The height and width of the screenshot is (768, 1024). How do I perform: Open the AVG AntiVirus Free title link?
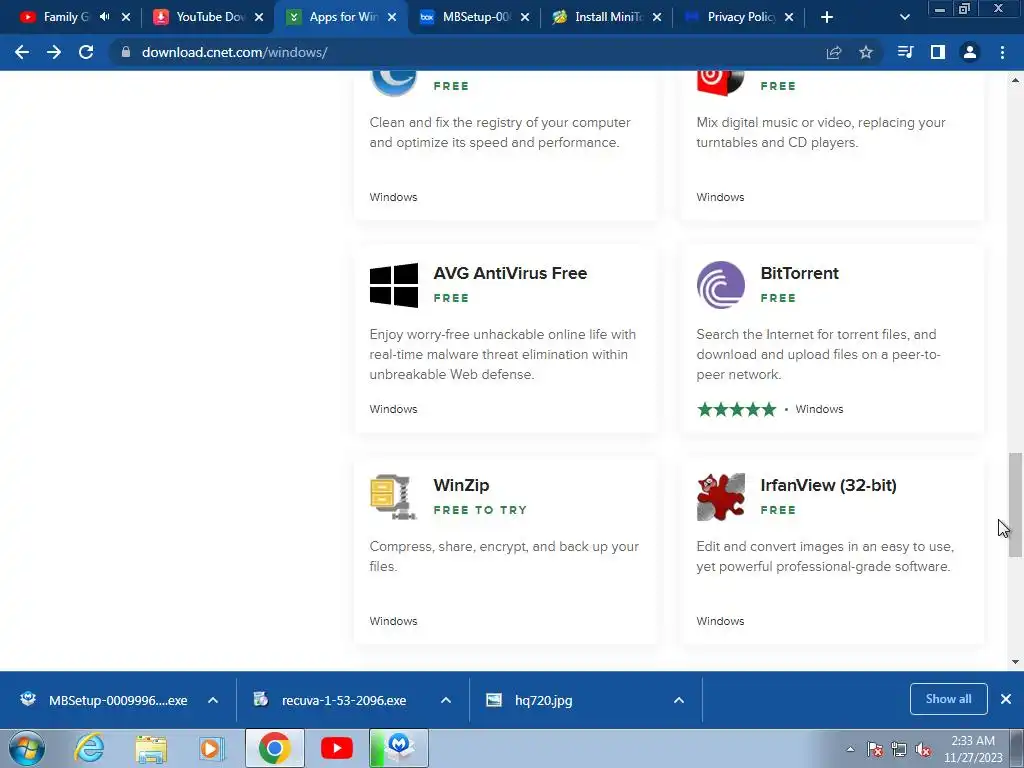click(510, 273)
